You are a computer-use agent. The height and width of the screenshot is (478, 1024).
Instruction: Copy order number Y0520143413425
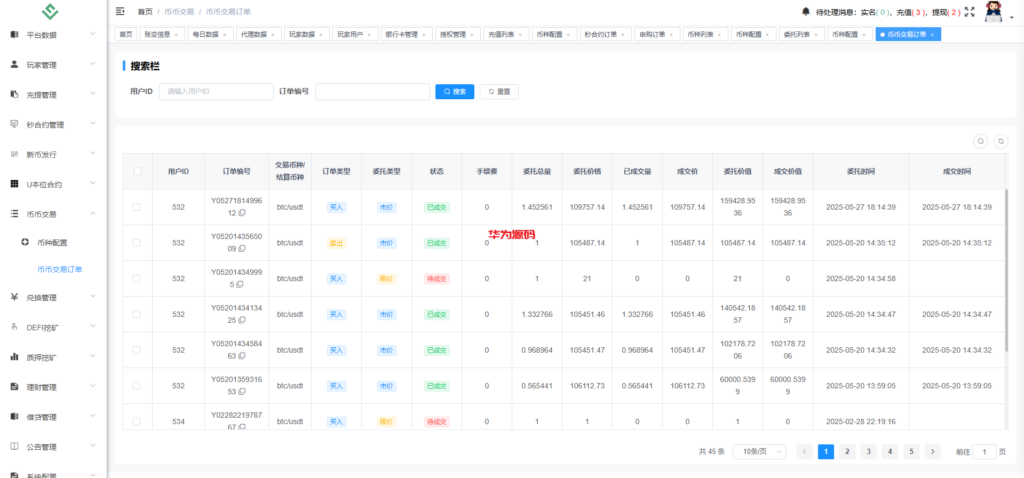pos(241,320)
